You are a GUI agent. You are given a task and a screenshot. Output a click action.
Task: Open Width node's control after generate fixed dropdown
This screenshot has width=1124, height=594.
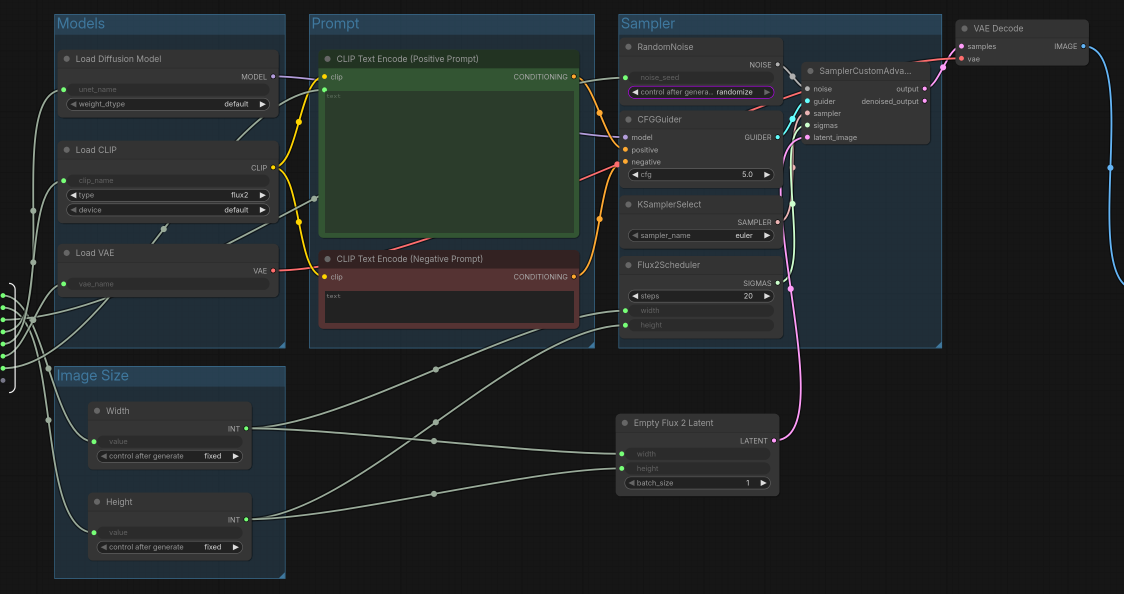click(169, 456)
